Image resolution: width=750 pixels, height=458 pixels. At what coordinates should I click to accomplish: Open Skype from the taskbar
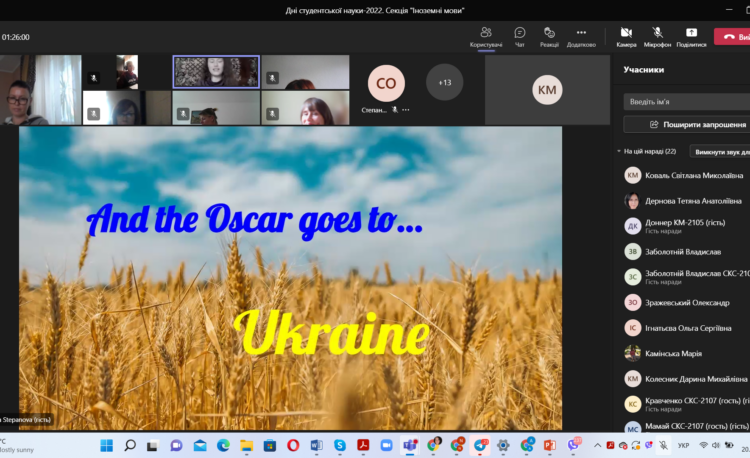[340, 446]
